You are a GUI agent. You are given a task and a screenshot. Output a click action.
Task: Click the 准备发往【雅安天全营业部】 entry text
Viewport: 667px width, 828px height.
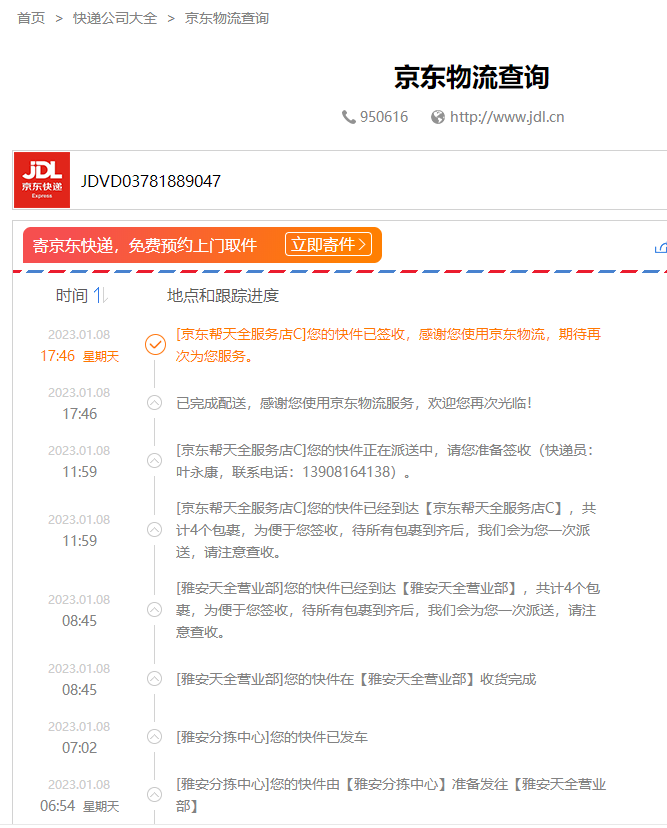click(x=391, y=795)
